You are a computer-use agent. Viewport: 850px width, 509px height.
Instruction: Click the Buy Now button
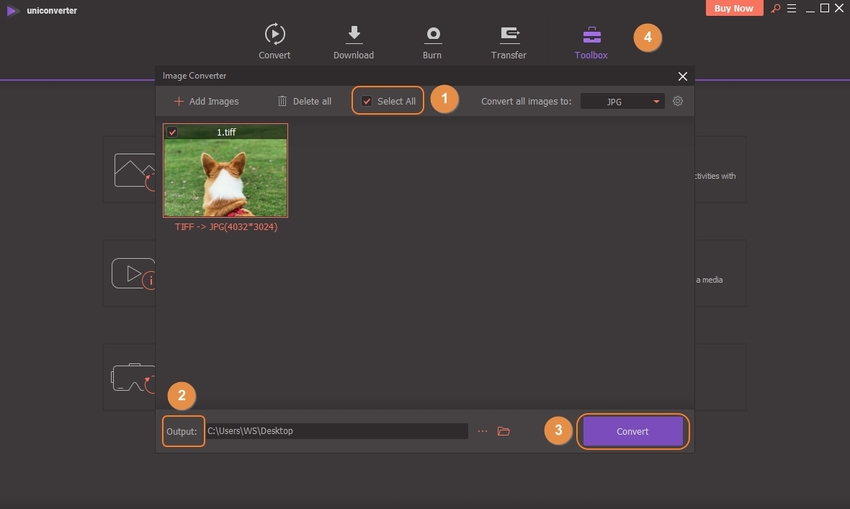(735, 9)
